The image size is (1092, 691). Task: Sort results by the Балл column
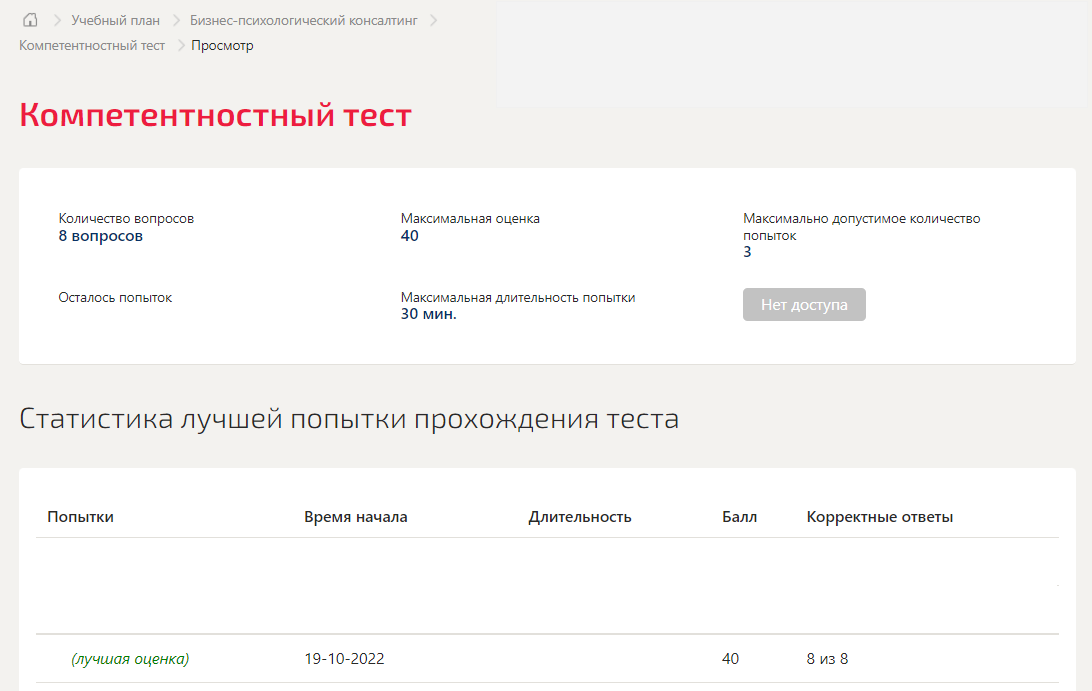click(x=740, y=516)
